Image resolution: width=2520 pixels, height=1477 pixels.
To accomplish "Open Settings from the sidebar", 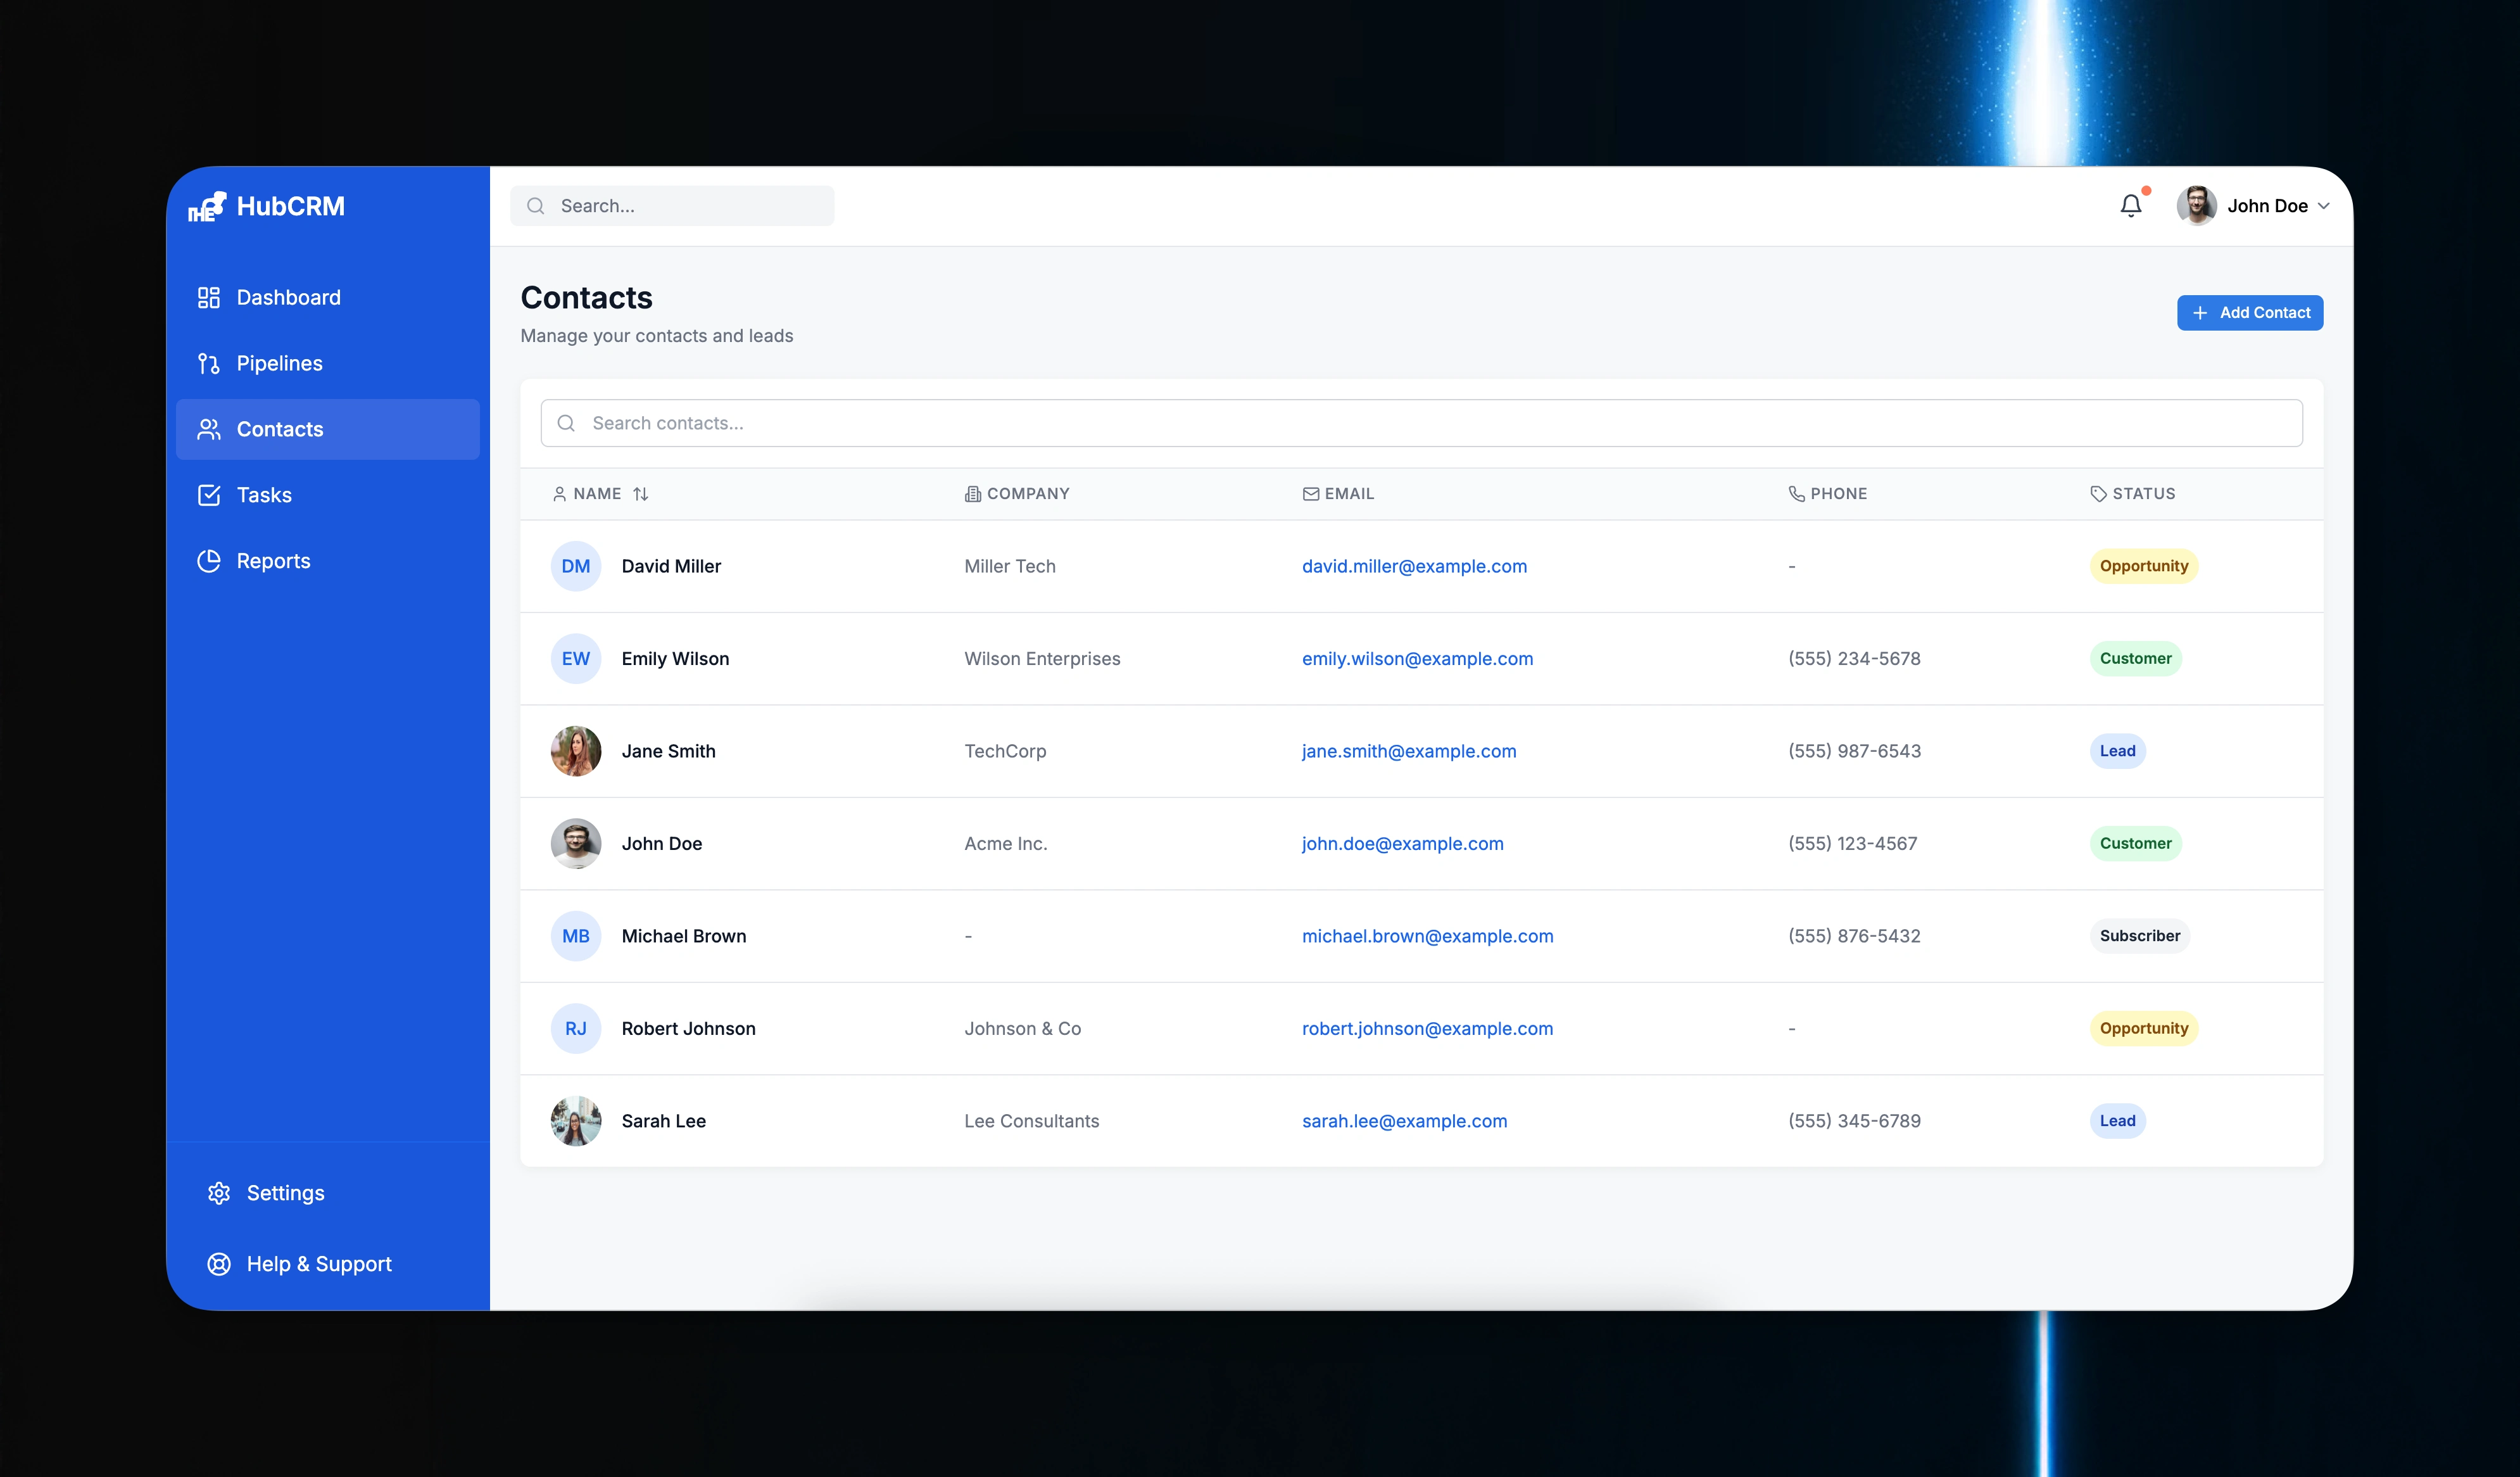I will [x=328, y=1193].
